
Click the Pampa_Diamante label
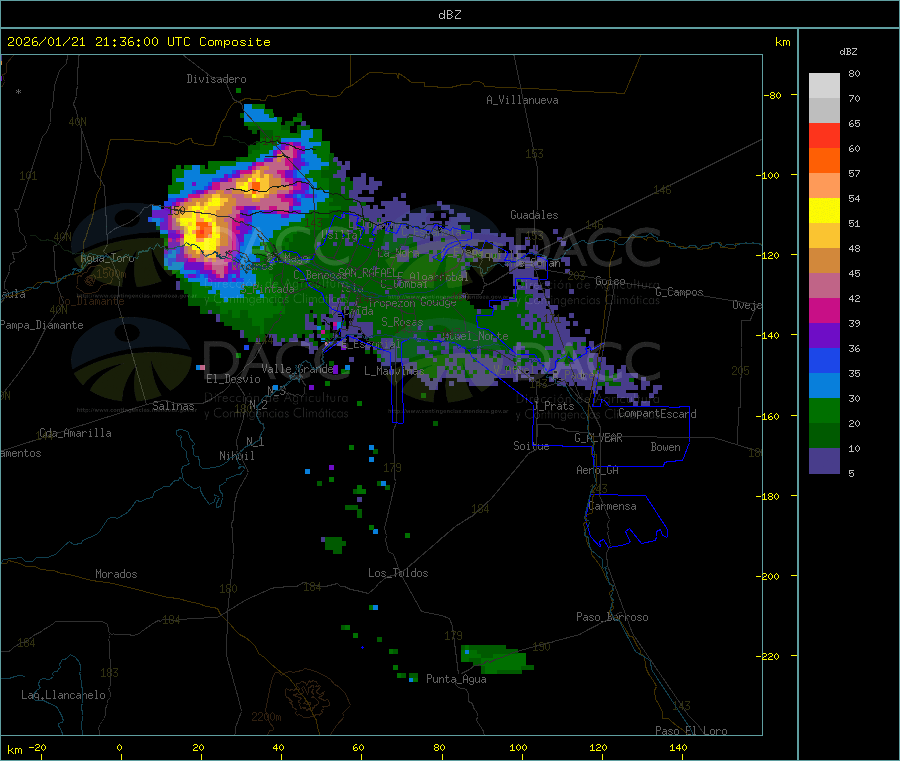coord(42,325)
